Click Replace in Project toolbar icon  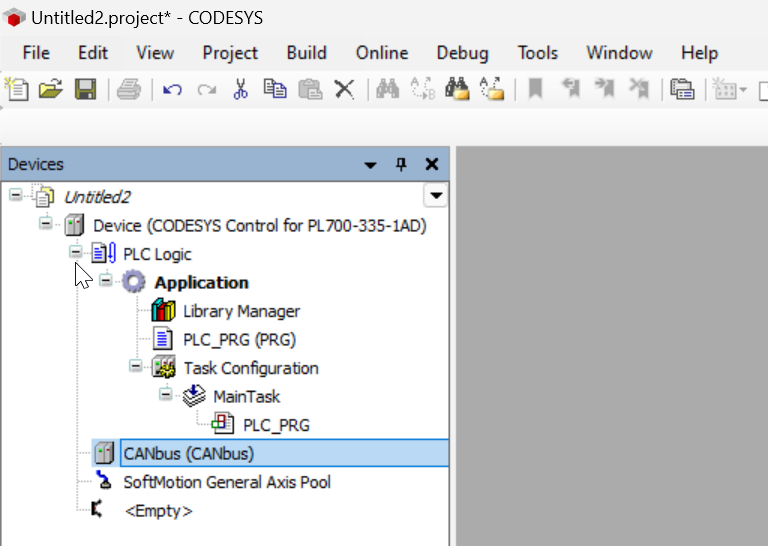click(x=492, y=90)
